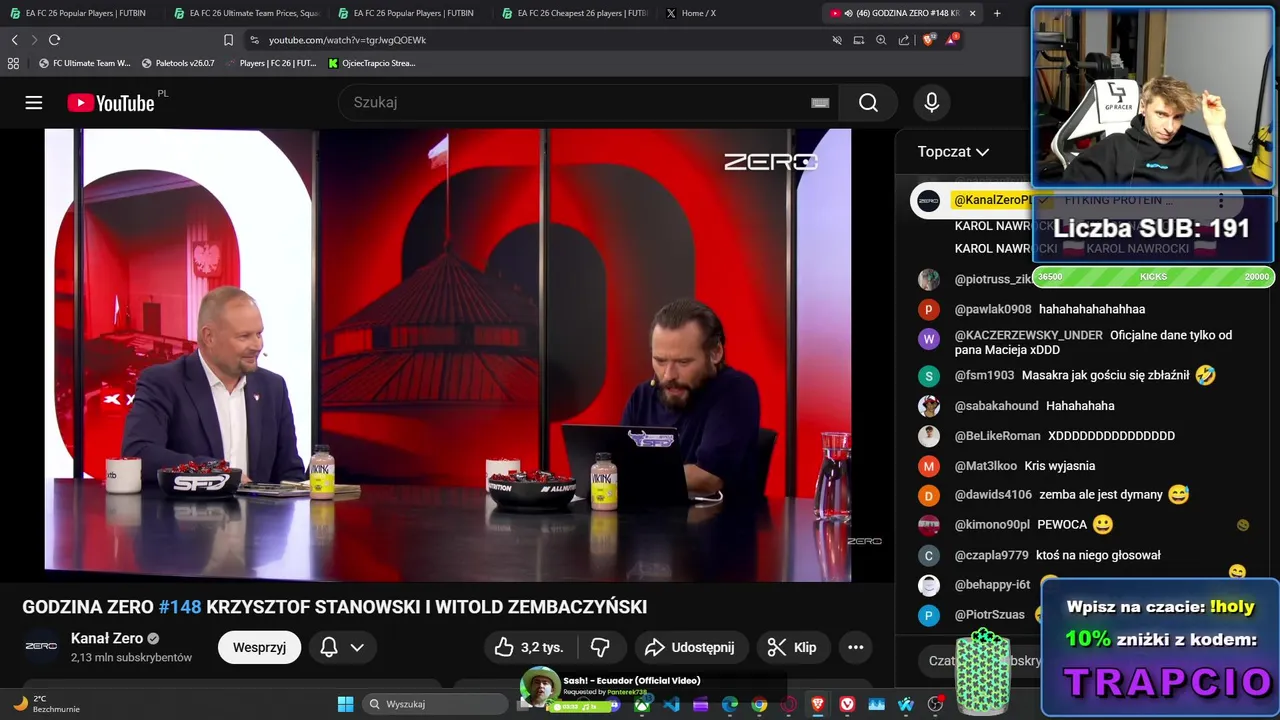Click chat user @KACZERZEWSKY_UNDER

tap(1028, 335)
